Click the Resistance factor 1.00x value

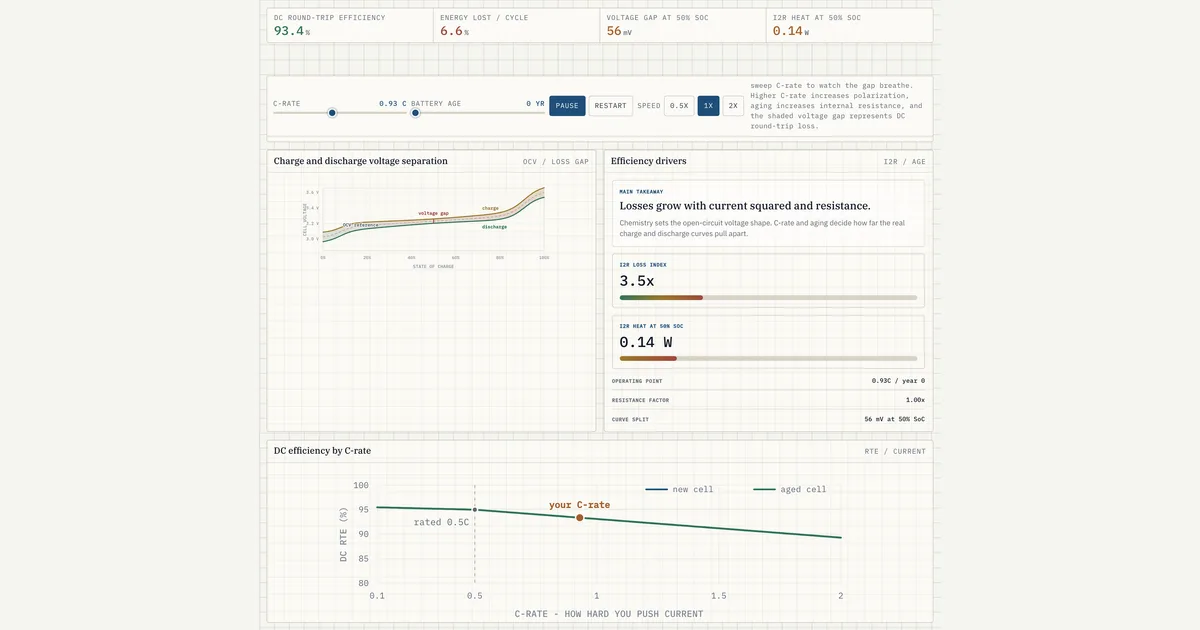pyautogui.click(x=914, y=400)
